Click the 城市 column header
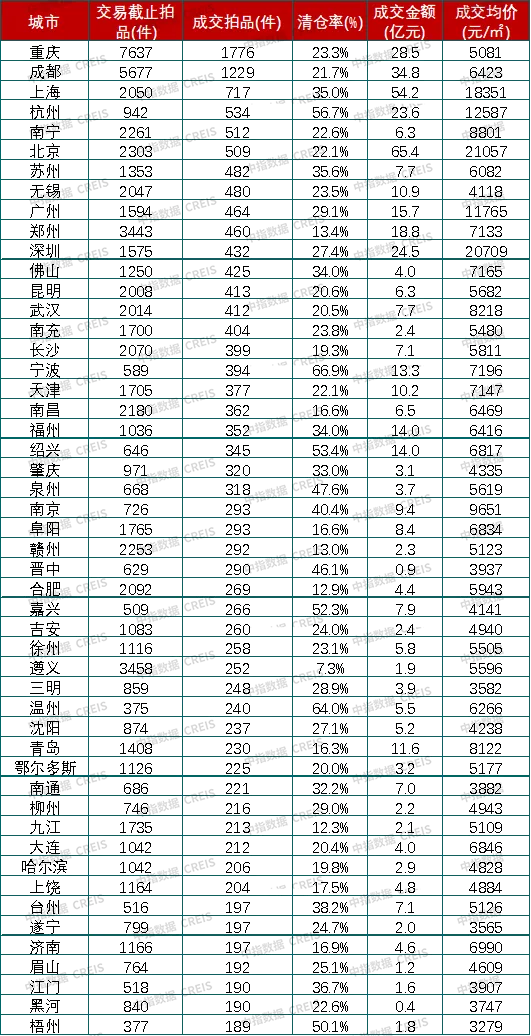This screenshot has width=531, height=1036. click(44, 20)
